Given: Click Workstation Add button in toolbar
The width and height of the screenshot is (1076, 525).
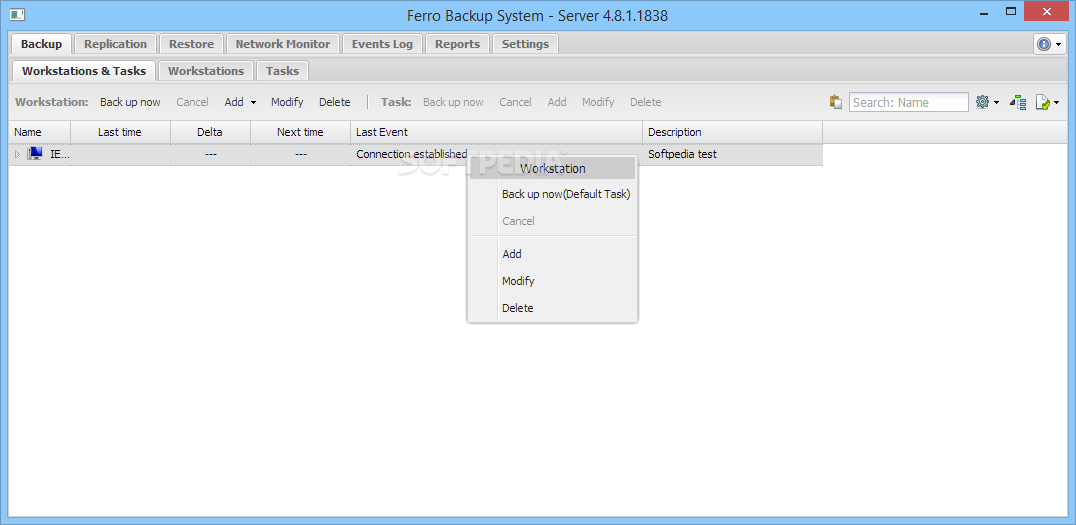Looking at the screenshot, I should pos(234,102).
